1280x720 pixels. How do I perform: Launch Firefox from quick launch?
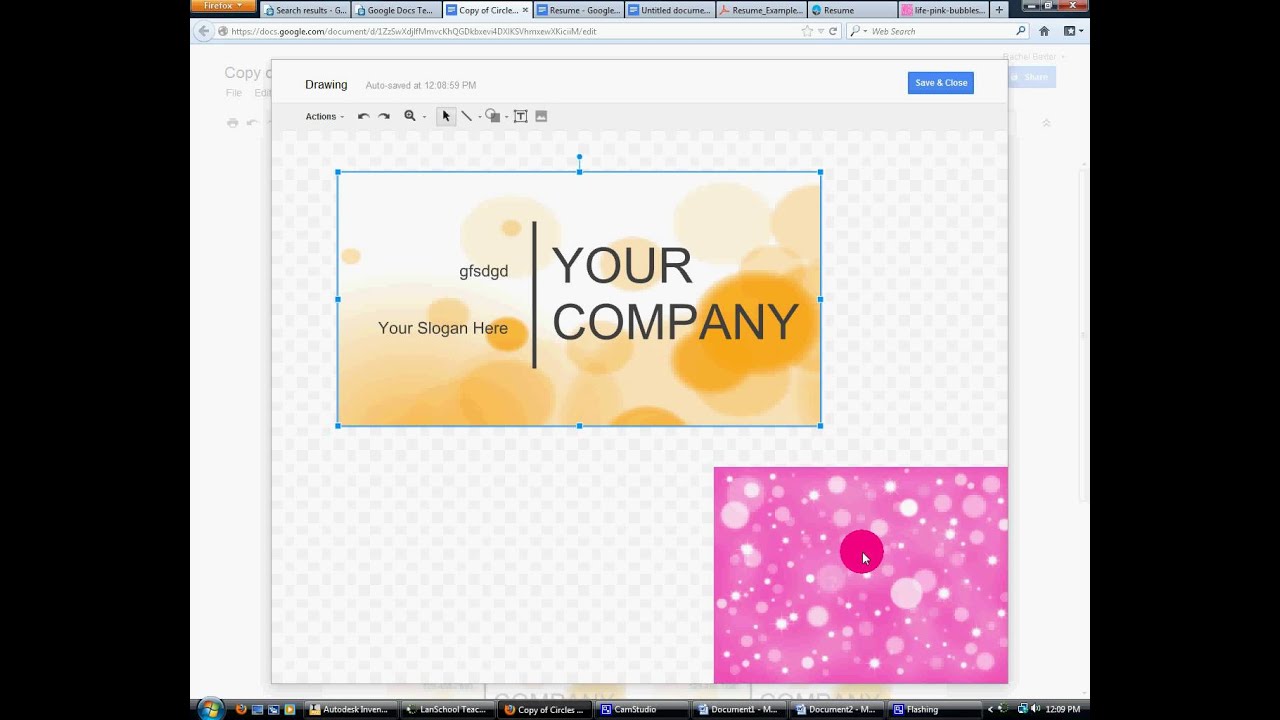click(x=241, y=709)
